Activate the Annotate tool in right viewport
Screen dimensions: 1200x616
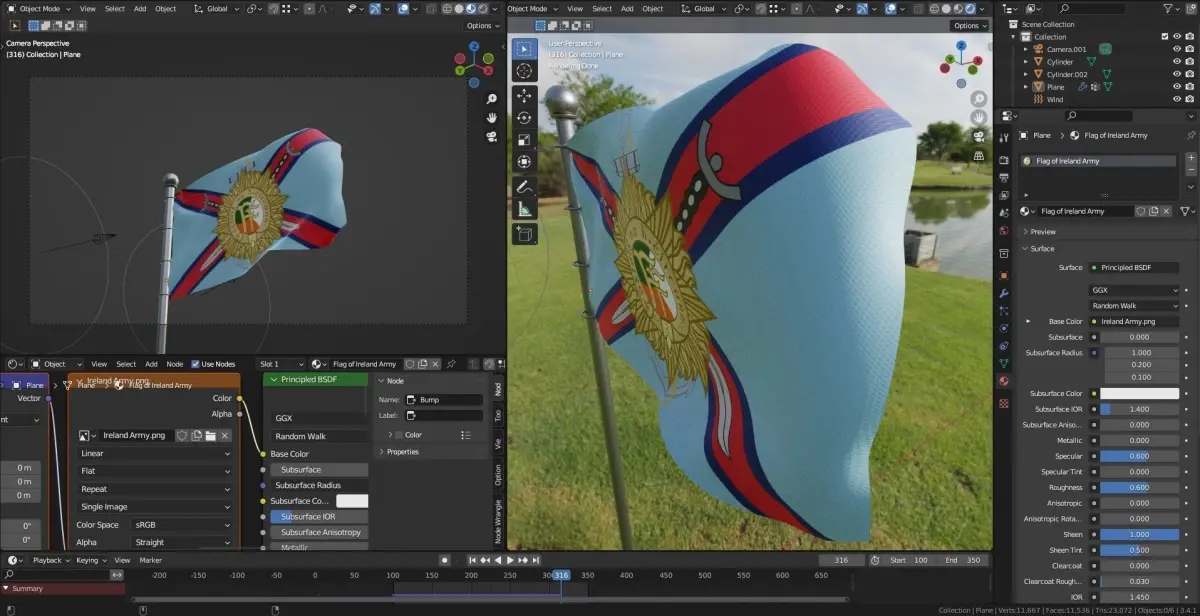click(x=525, y=187)
